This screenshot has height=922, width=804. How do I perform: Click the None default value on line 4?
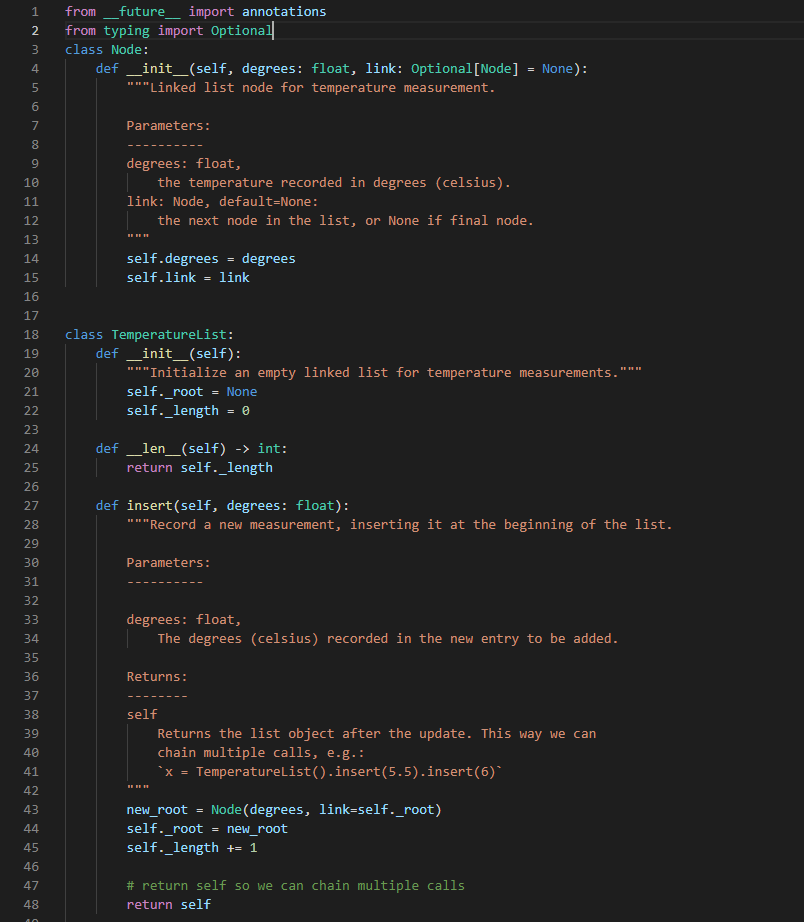coord(557,68)
